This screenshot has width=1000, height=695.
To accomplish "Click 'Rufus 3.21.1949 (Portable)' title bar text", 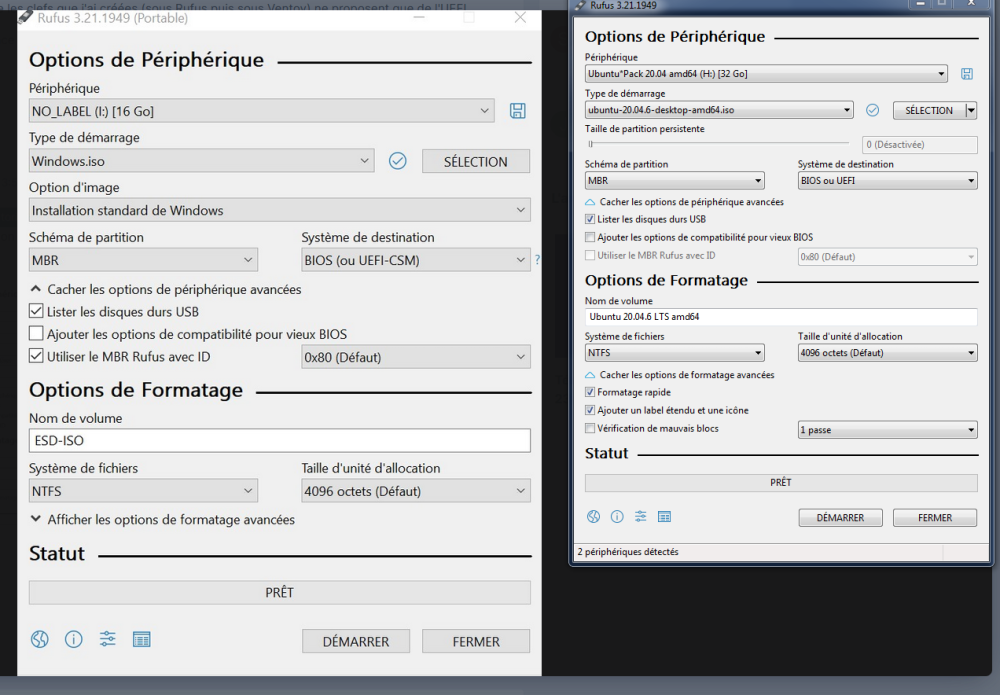I will (112, 18).
